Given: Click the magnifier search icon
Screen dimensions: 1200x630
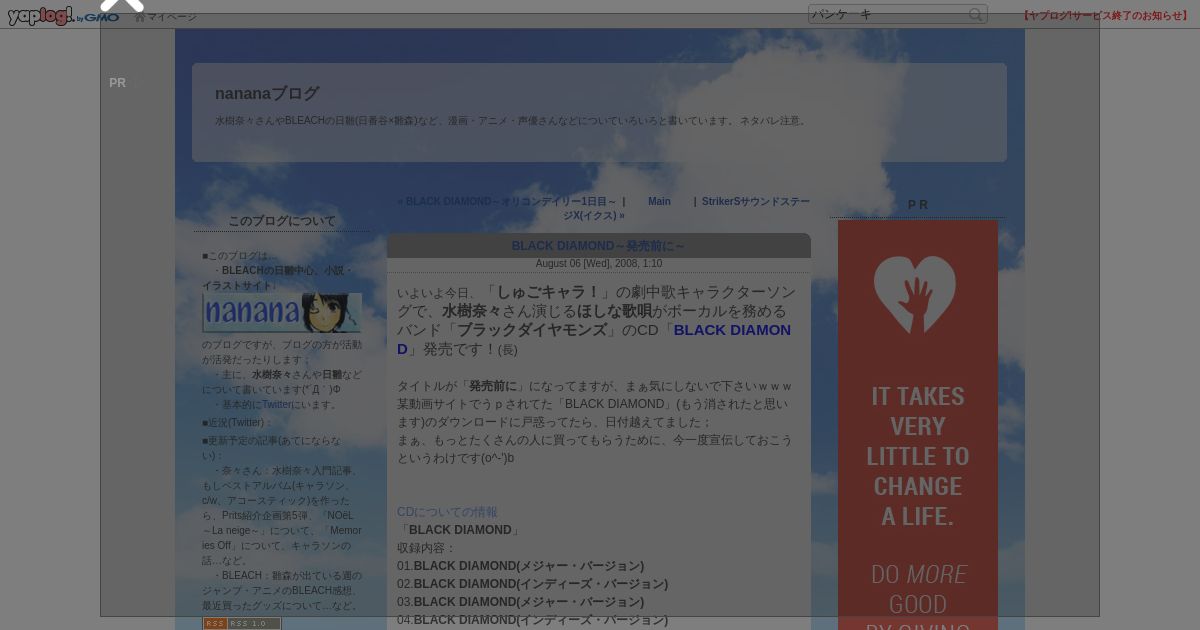Looking at the screenshot, I should pos(976,14).
